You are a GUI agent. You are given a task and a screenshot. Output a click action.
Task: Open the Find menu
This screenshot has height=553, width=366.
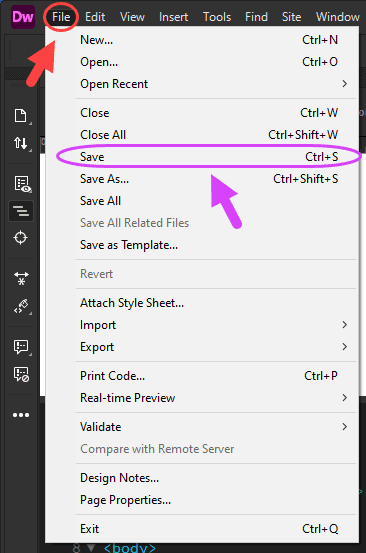coord(256,17)
